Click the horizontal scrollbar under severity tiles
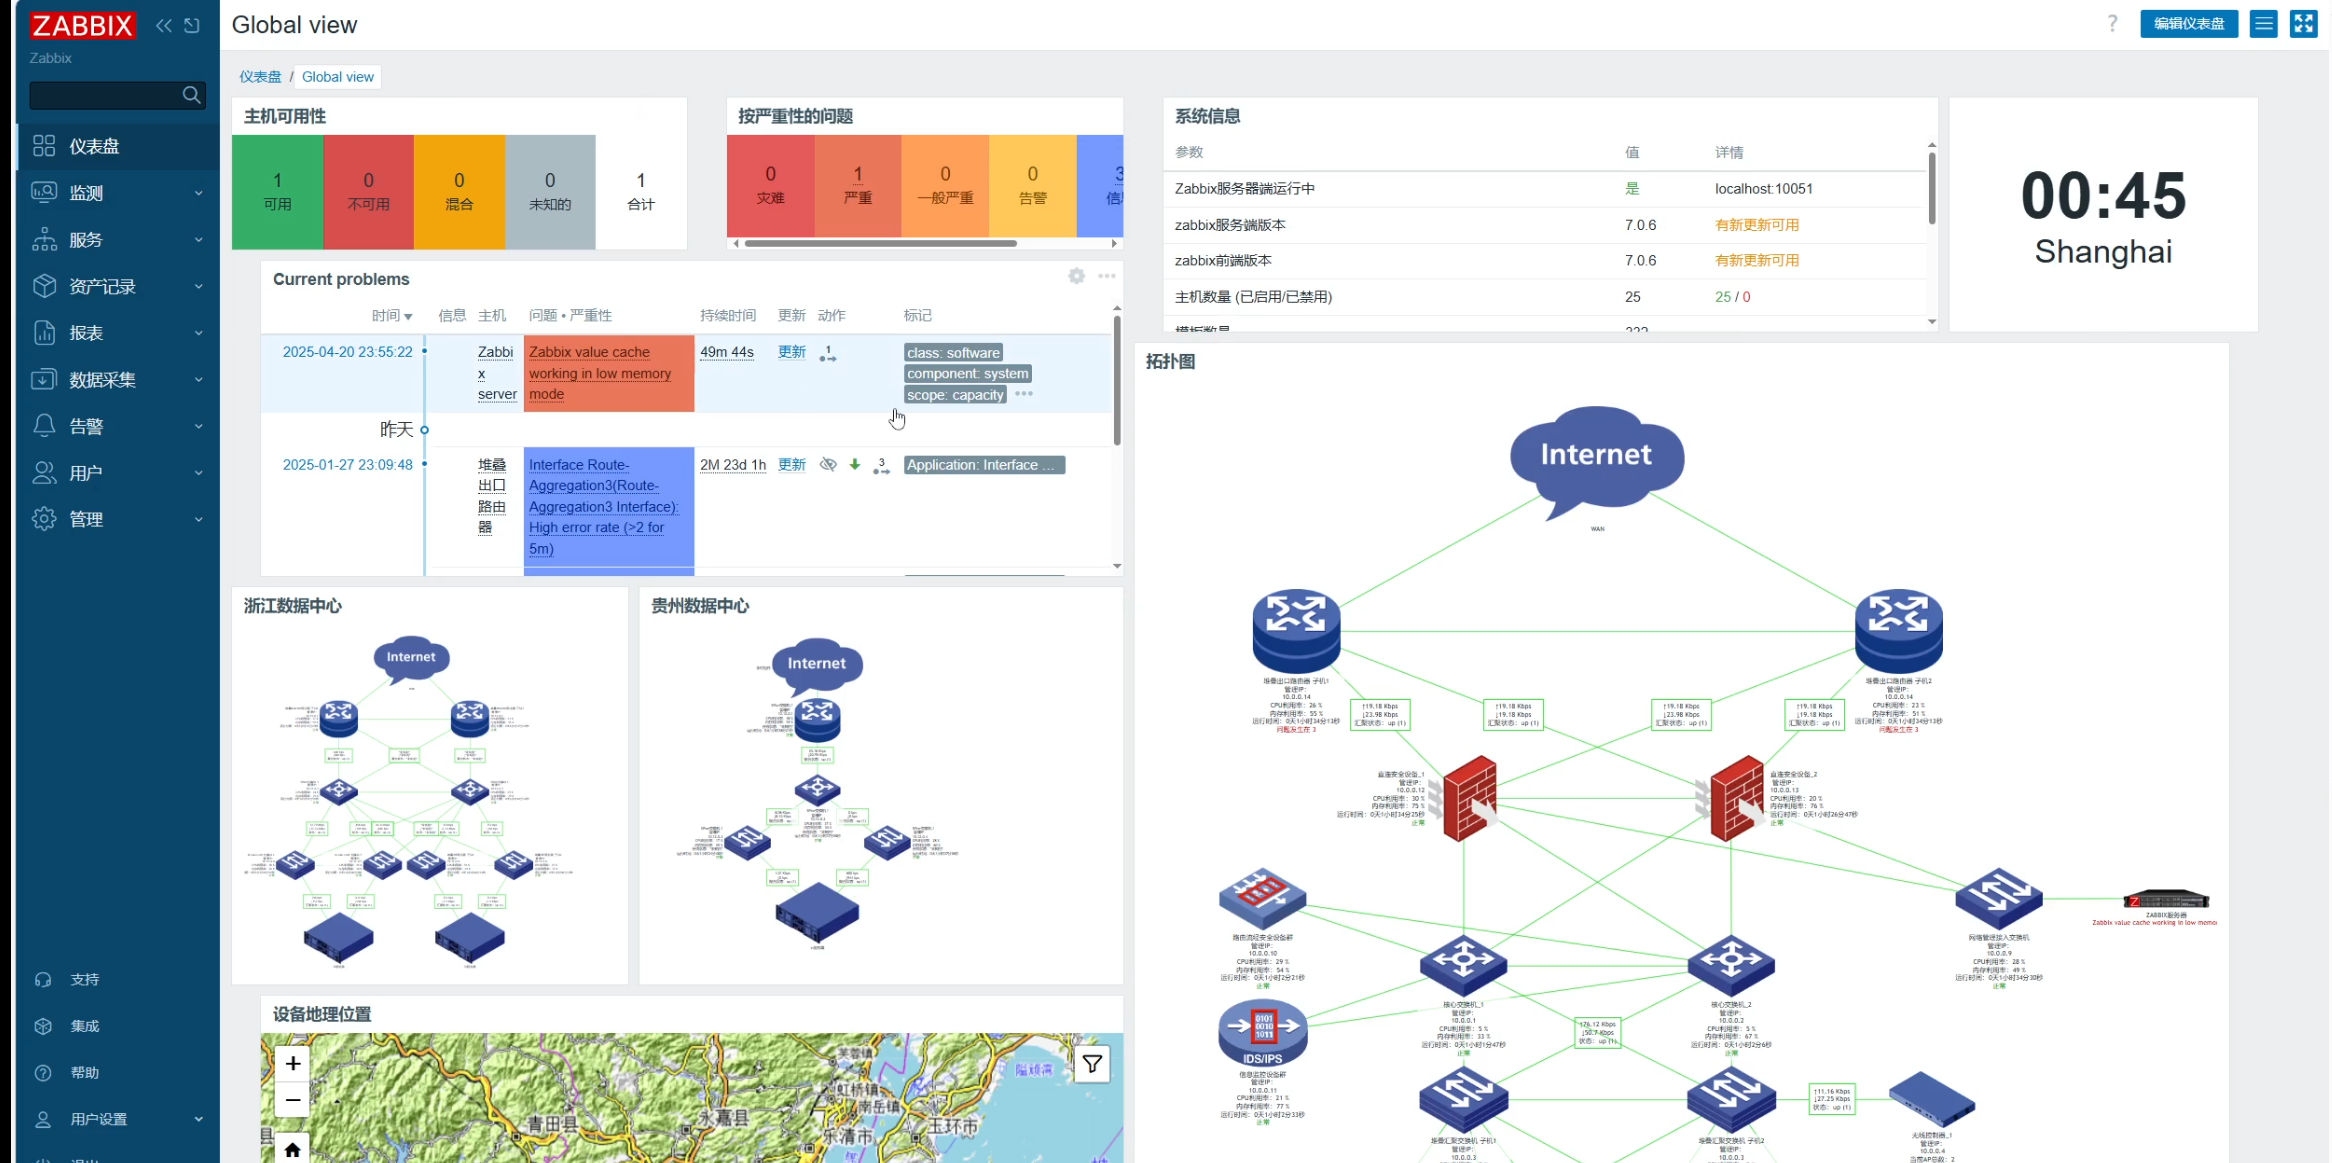This screenshot has height=1163, width=2332. point(881,243)
